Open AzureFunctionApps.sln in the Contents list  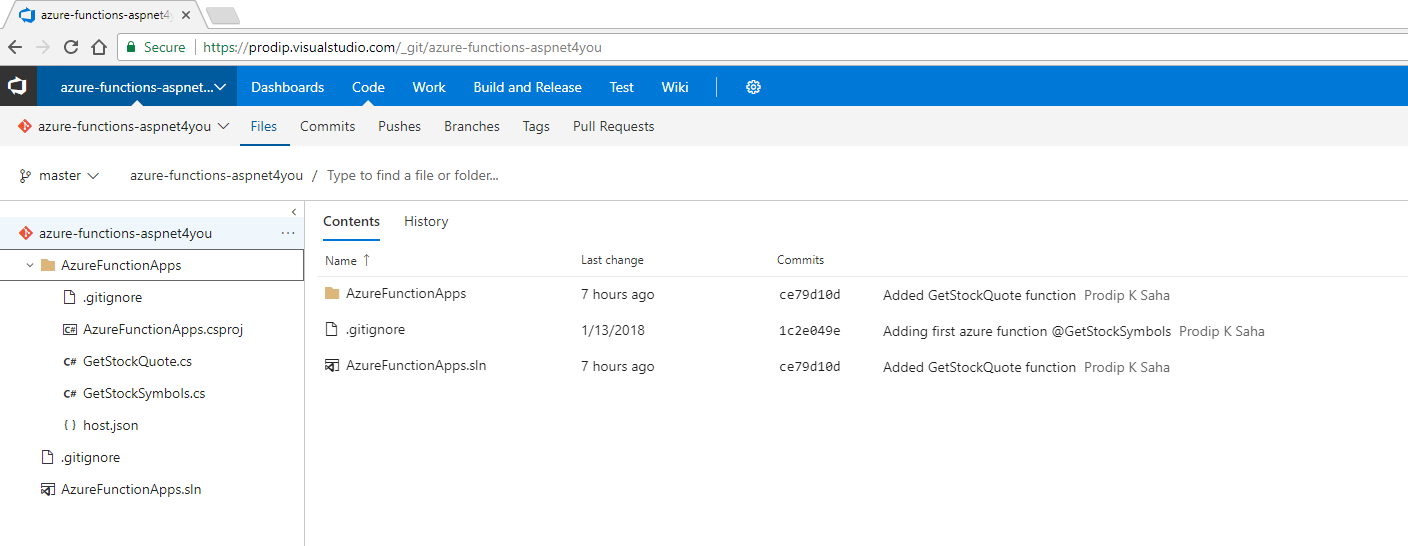click(416, 366)
